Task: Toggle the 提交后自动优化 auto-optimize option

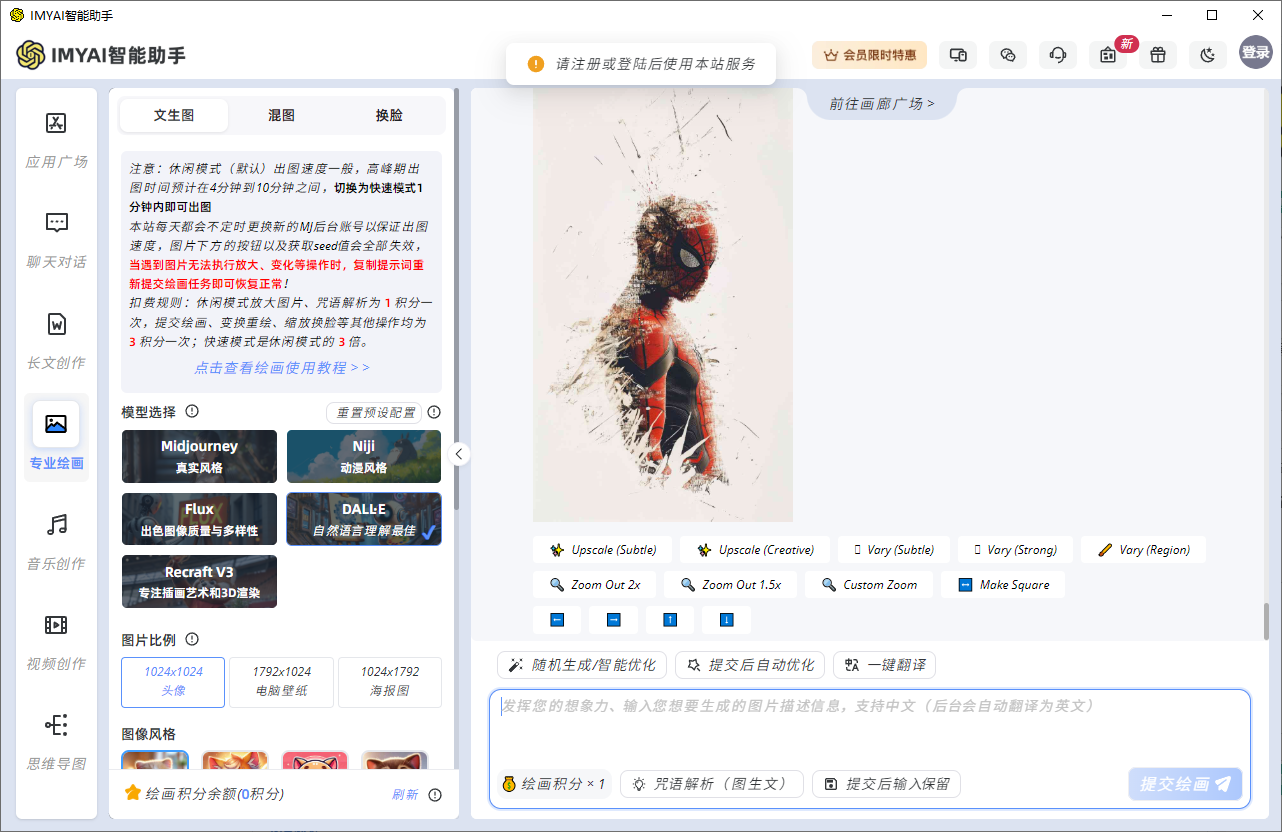Action: [750, 665]
